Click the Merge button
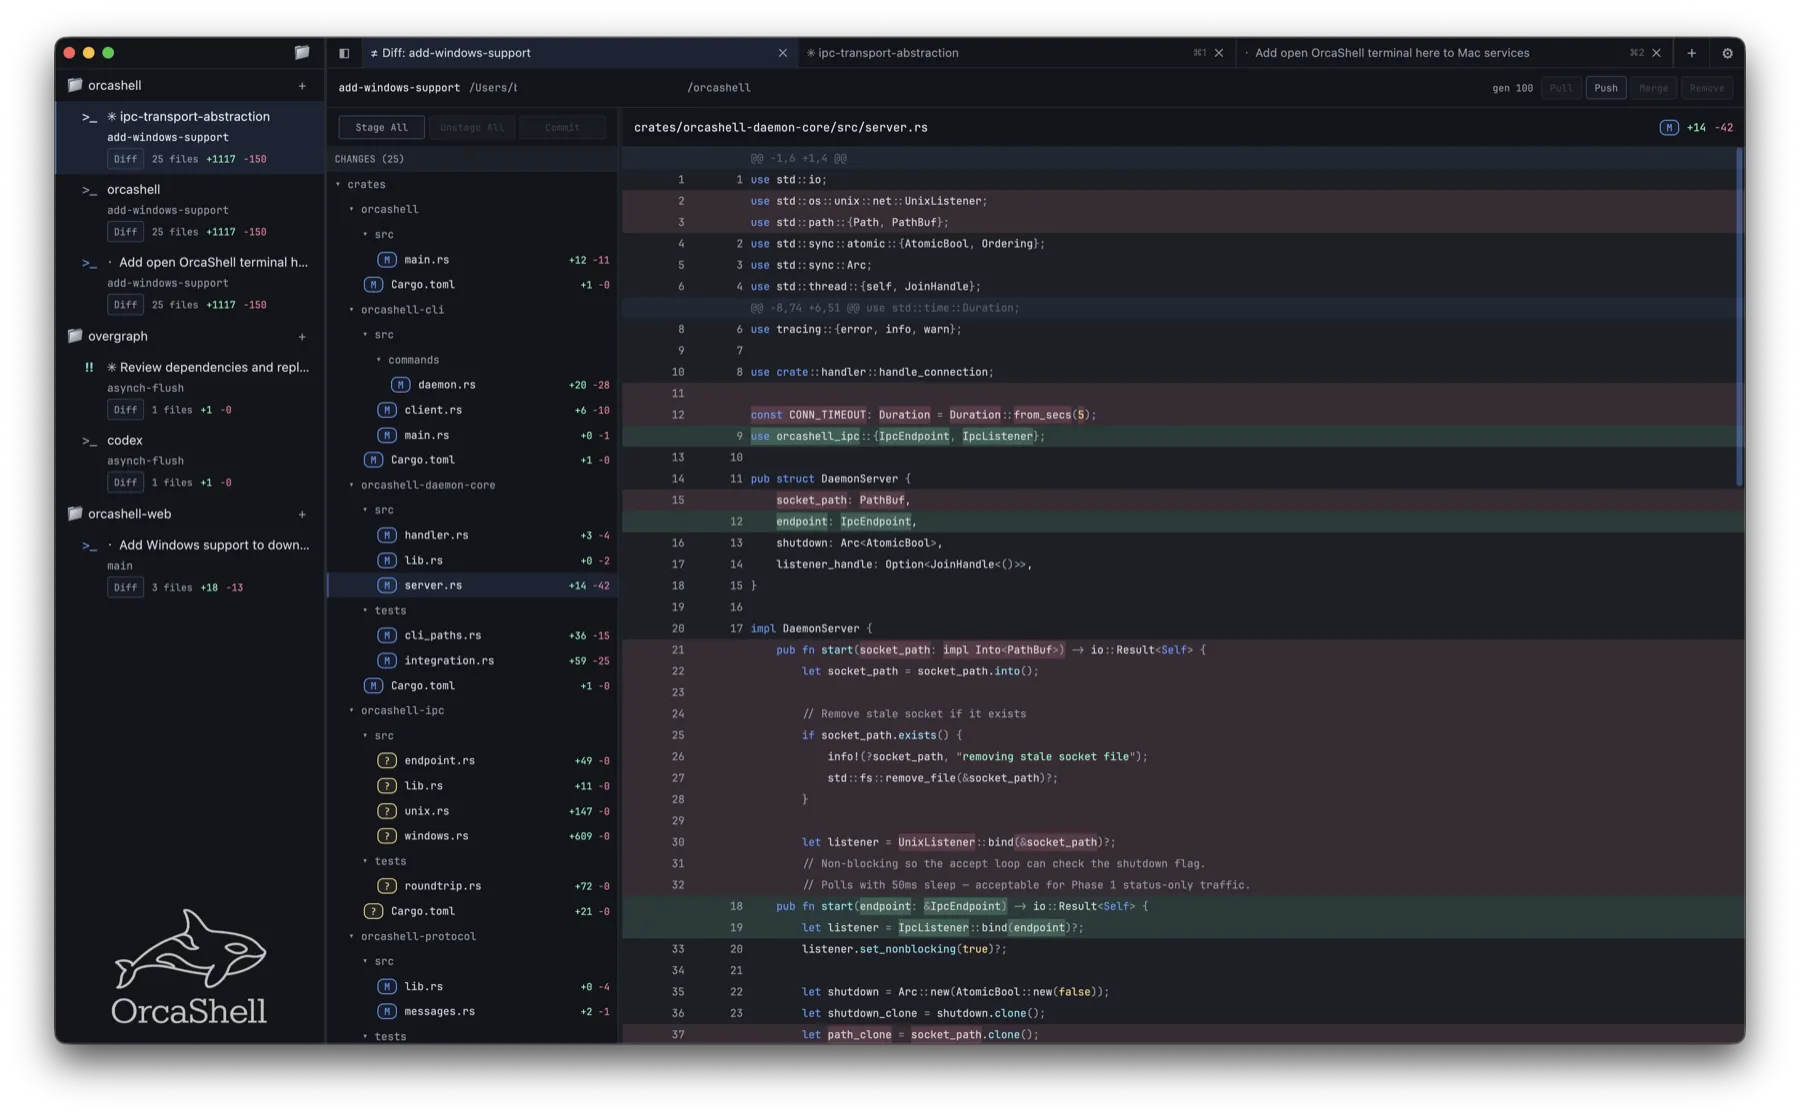The height and width of the screenshot is (1116, 1800). 1653,88
